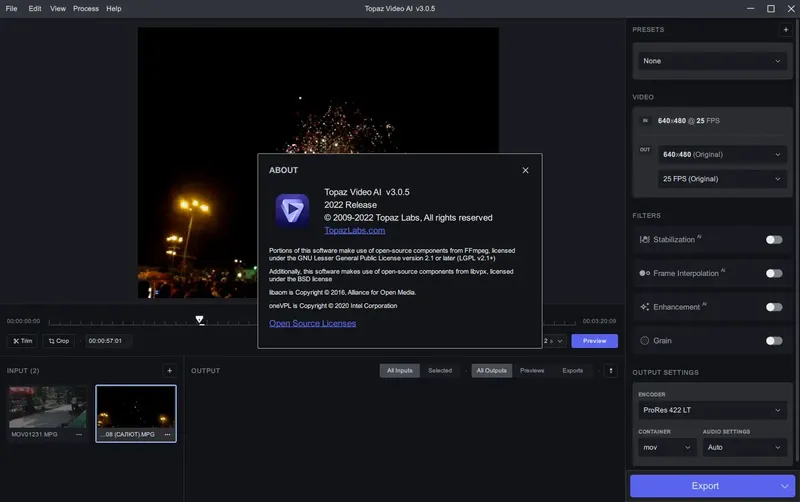Click the Trim button
Image resolution: width=800 pixels, height=502 pixels.
[x=22, y=341]
